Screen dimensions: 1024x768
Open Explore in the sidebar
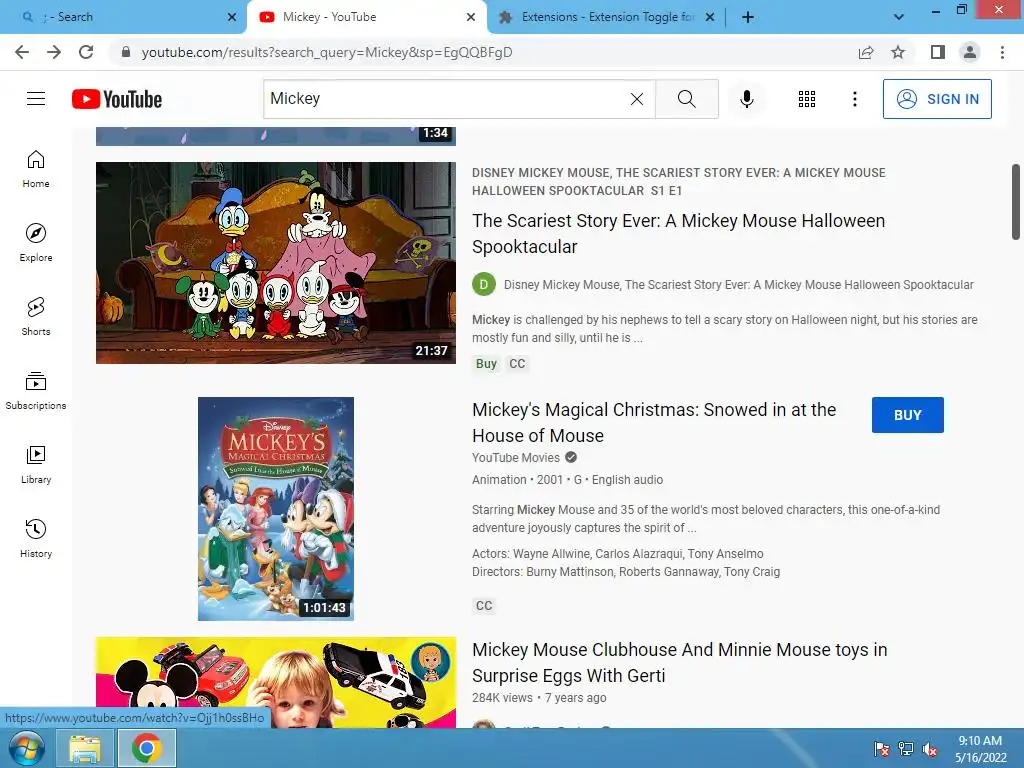tap(36, 243)
